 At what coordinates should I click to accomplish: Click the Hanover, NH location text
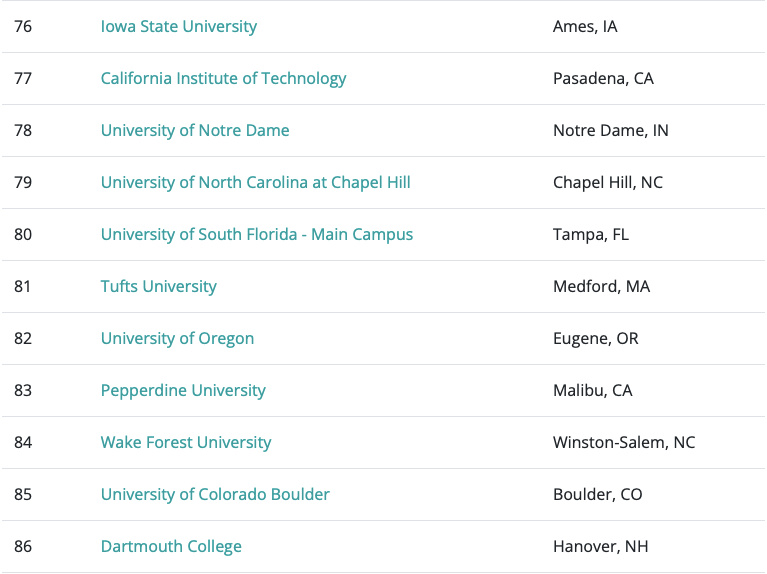[600, 547]
